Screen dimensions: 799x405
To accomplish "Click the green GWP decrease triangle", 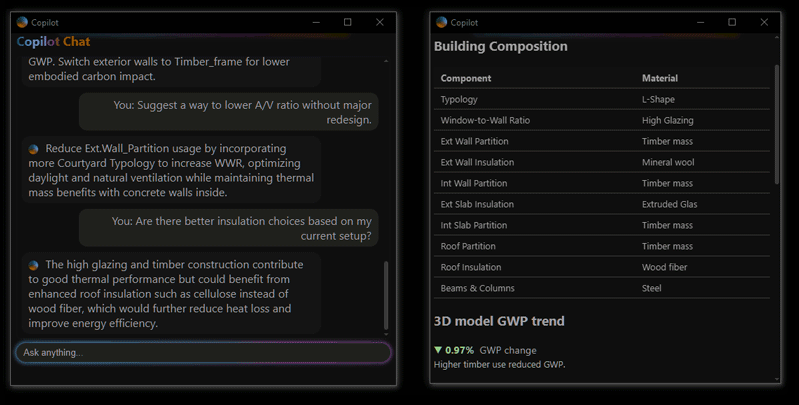I will (438, 350).
